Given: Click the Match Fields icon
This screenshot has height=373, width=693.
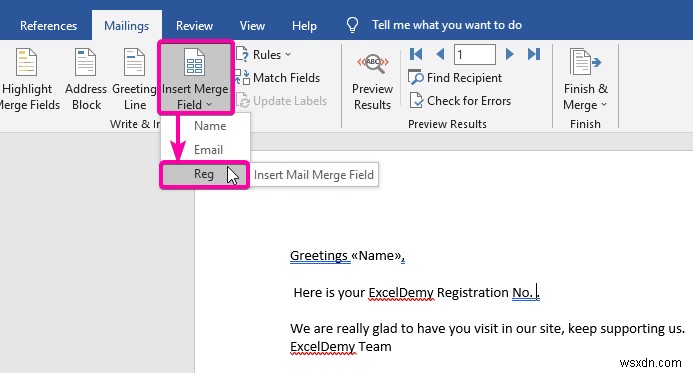Looking at the screenshot, I should [x=242, y=77].
